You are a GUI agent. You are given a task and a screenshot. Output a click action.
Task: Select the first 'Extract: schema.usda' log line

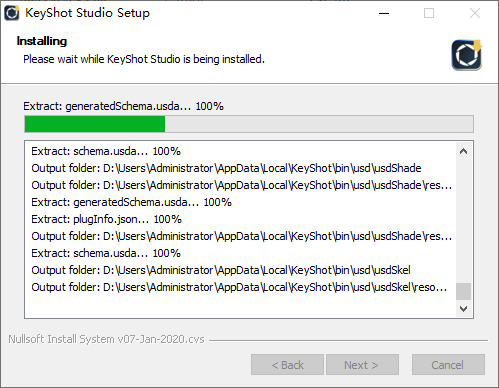click(x=106, y=151)
